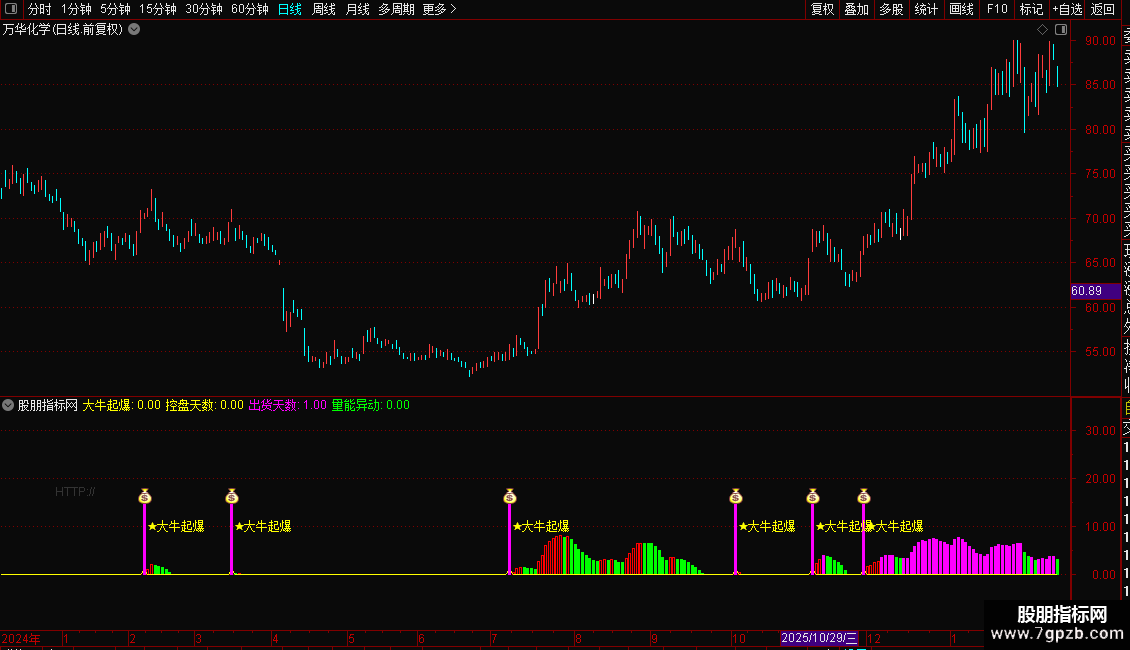This screenshot has height=650, width=1130.
Task: Click the 返回 button
Action: (1103, 9)
